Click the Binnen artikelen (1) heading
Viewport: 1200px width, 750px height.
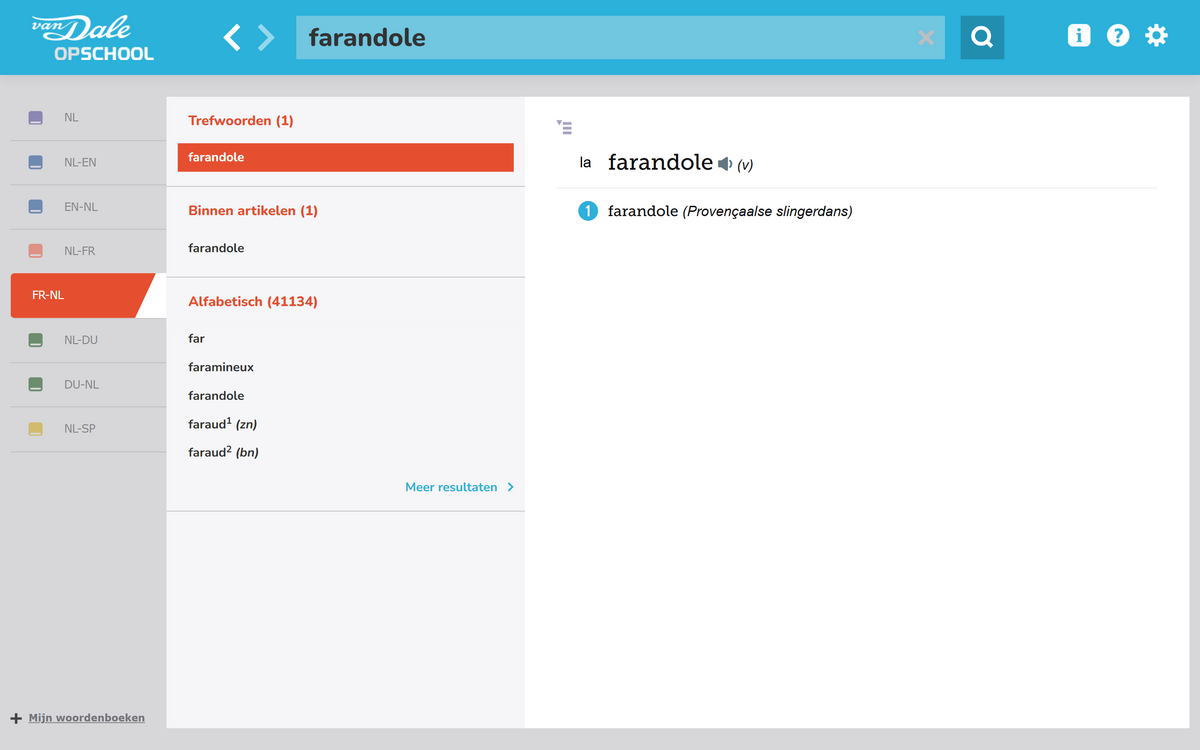253,211
